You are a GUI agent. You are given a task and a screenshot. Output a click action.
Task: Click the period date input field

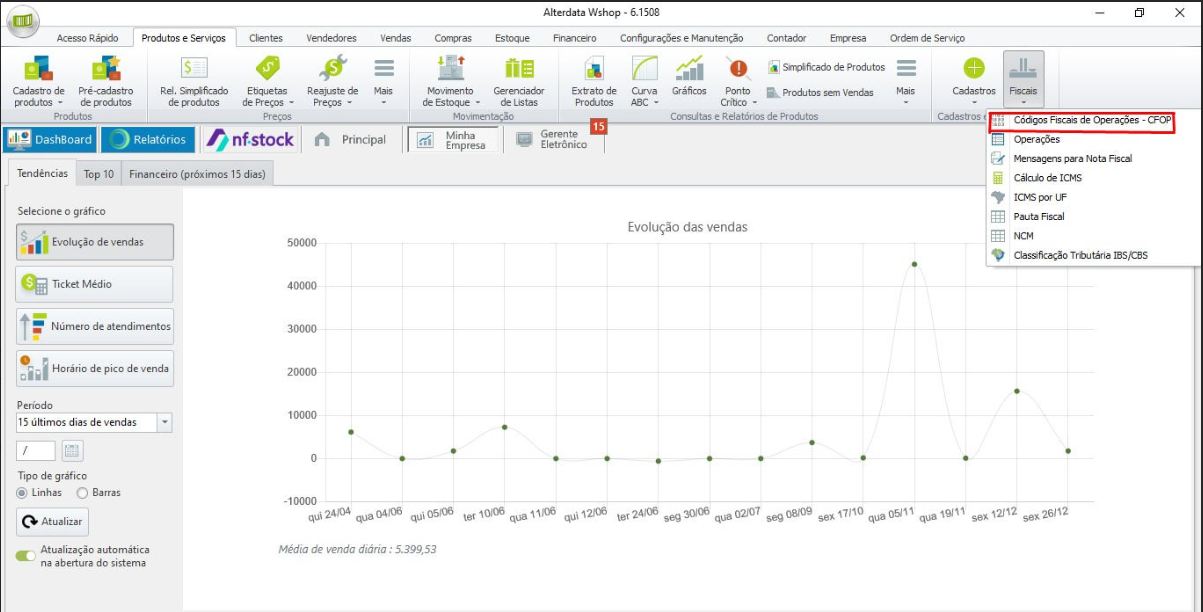[36, 450]
